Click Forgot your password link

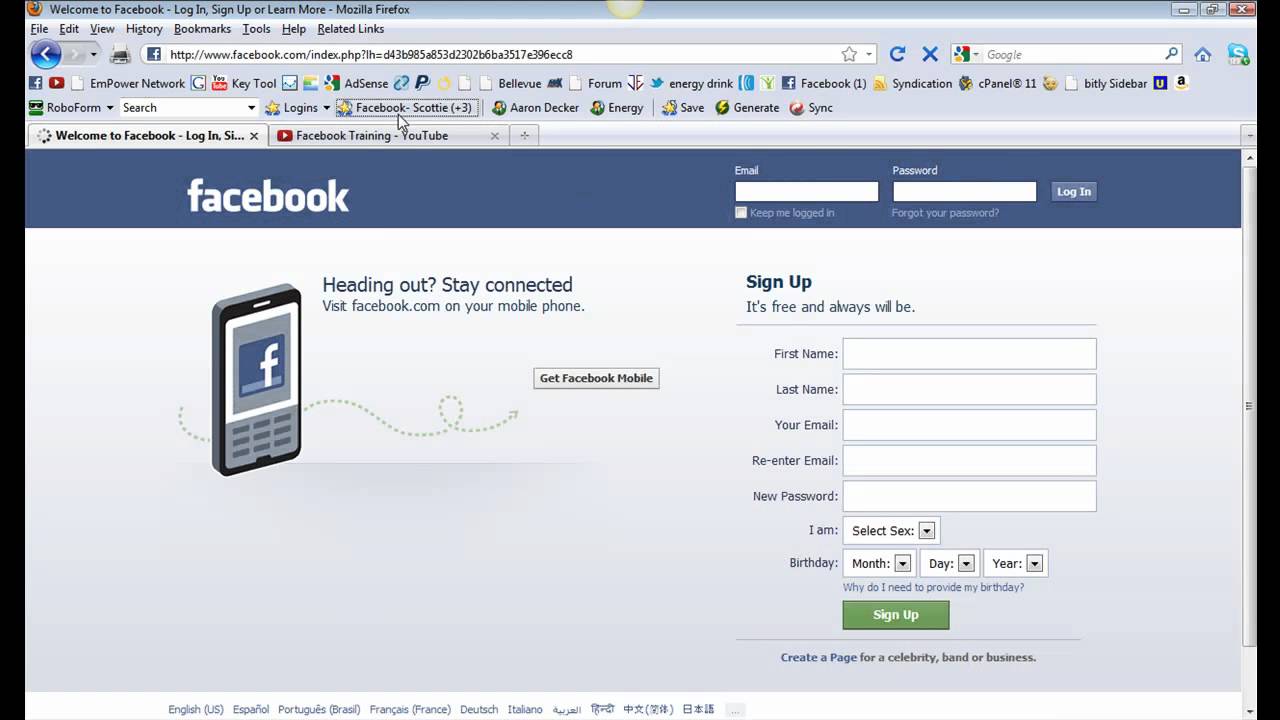pyautogui.click(x=945, y=213)
